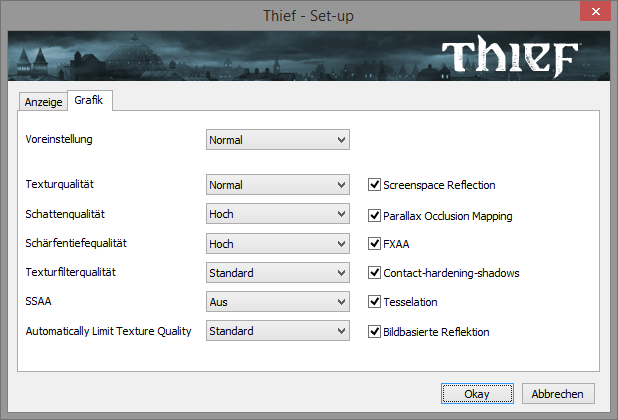Disable Screenspace Reflection checkbox
Screen dimensions: 618x420
click(374, 184)
